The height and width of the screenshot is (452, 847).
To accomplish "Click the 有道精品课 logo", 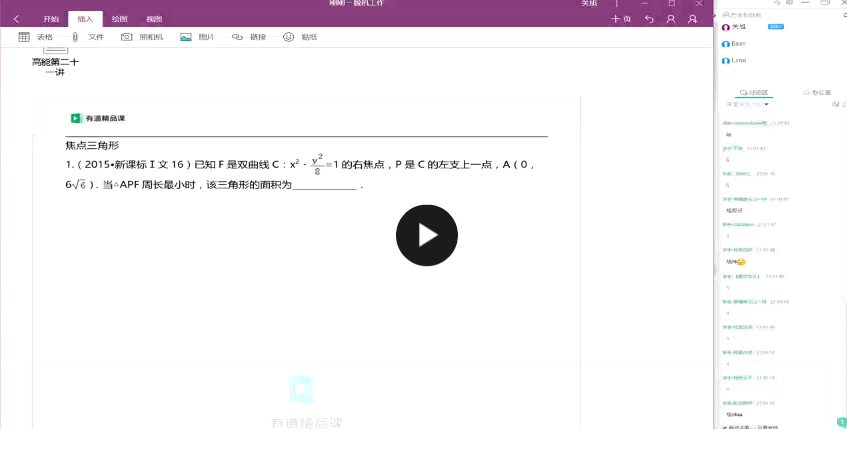I will [x=98, y=118].
